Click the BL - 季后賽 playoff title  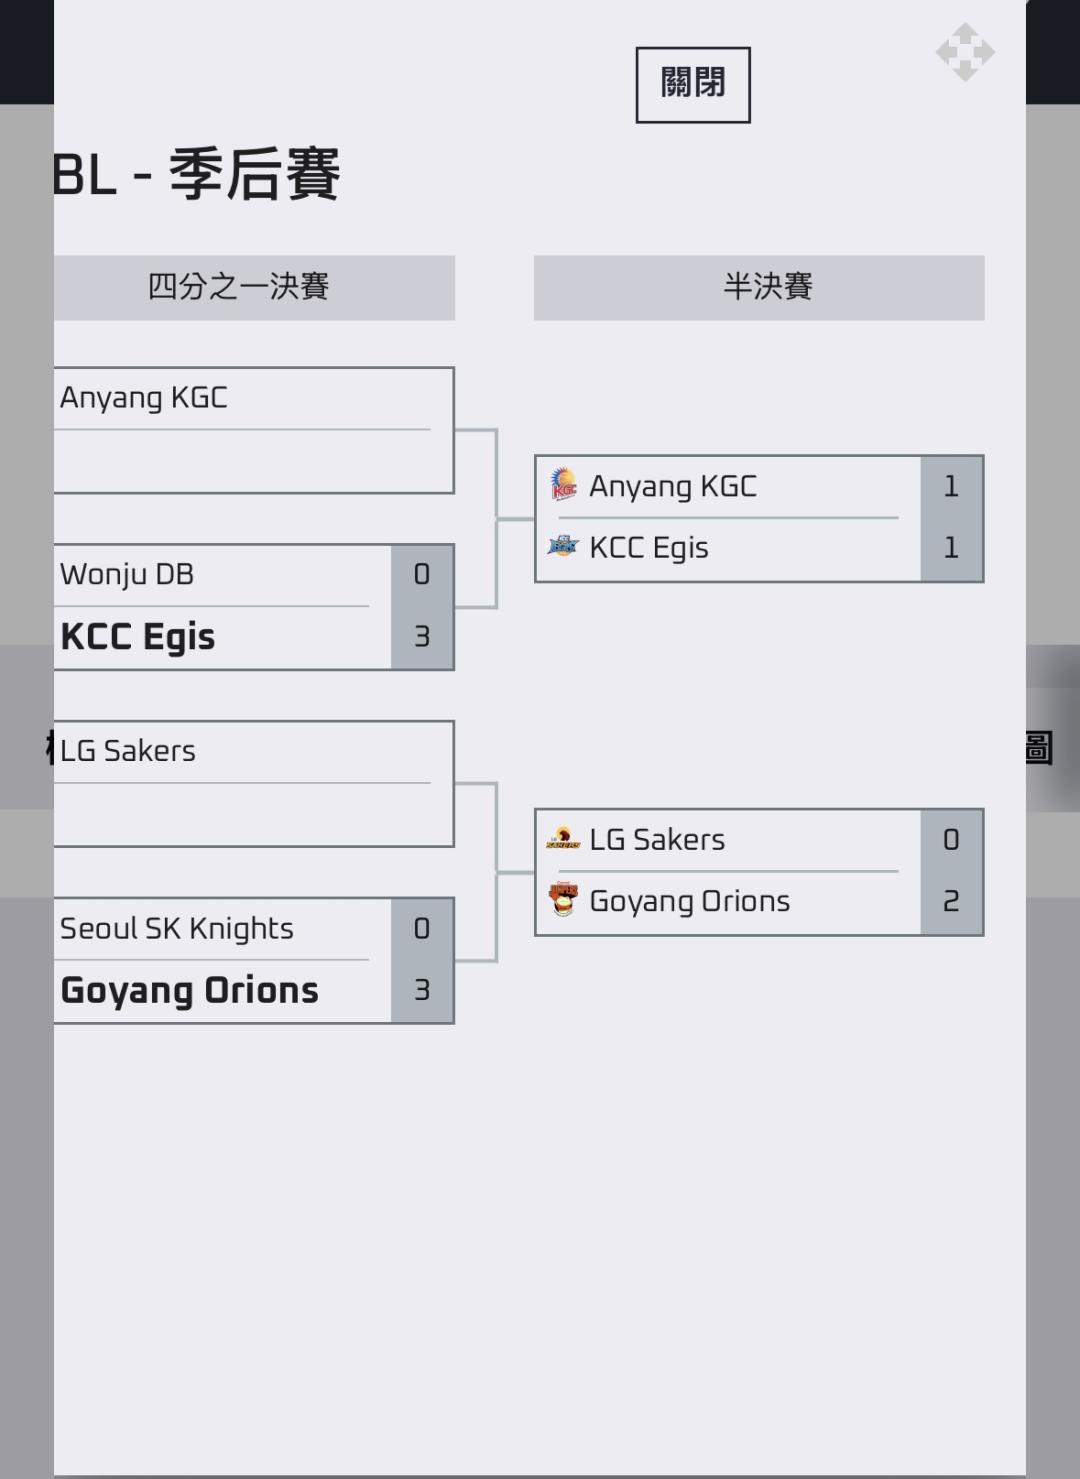pos(198,175)
